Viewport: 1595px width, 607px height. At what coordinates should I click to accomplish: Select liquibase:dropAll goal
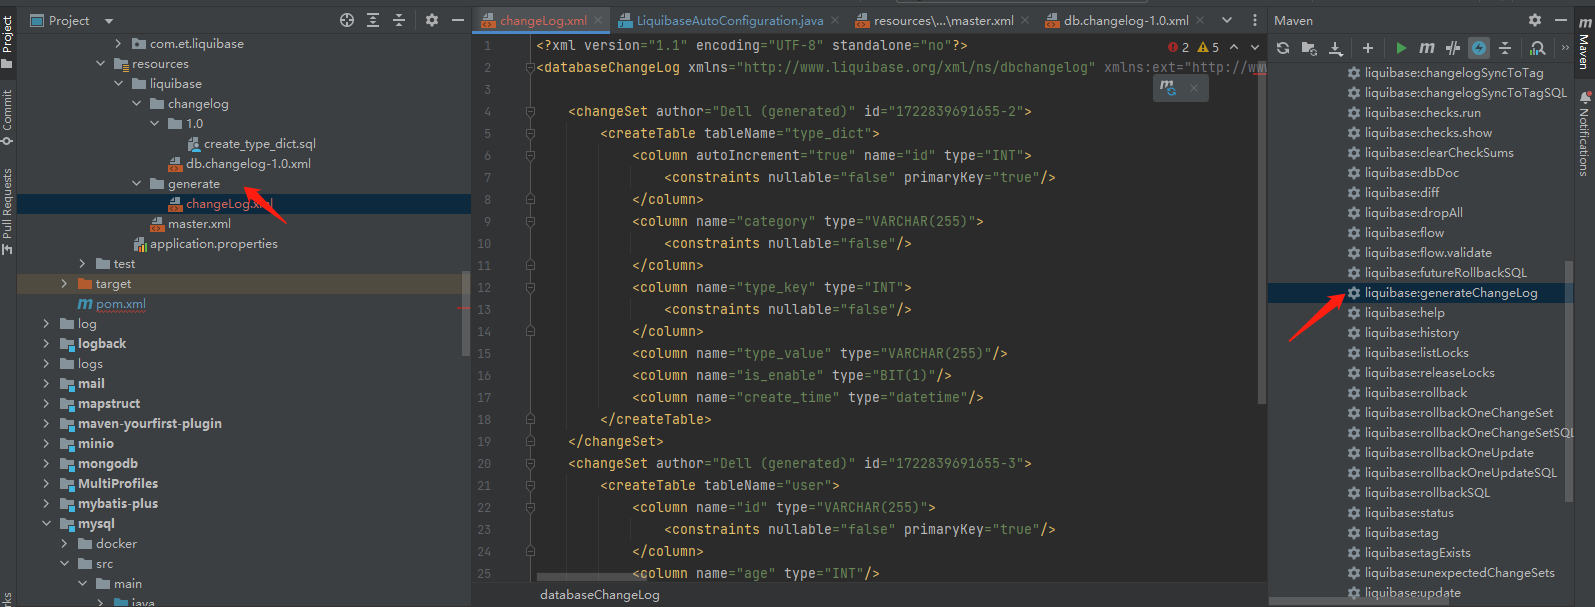tap(1405, 213)
